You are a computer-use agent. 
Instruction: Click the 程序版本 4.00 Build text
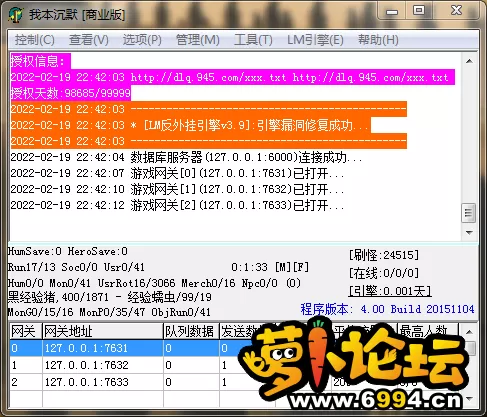click(x=387, y=309)
